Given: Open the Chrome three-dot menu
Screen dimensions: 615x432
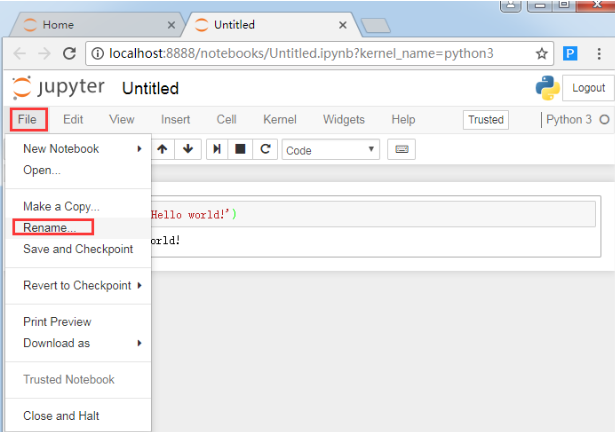Looking at the screenshot, I should tap(599, 53).
